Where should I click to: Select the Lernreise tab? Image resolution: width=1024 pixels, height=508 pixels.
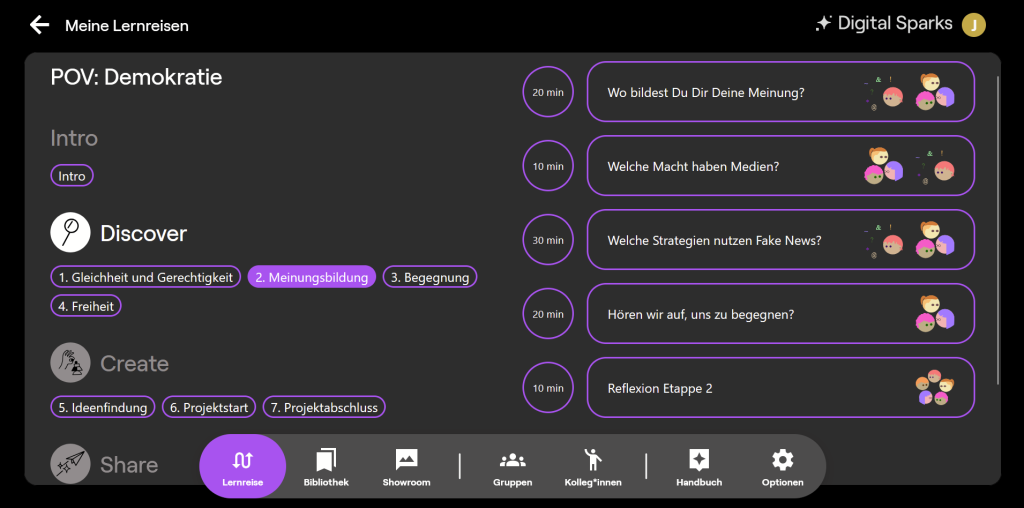242,466
